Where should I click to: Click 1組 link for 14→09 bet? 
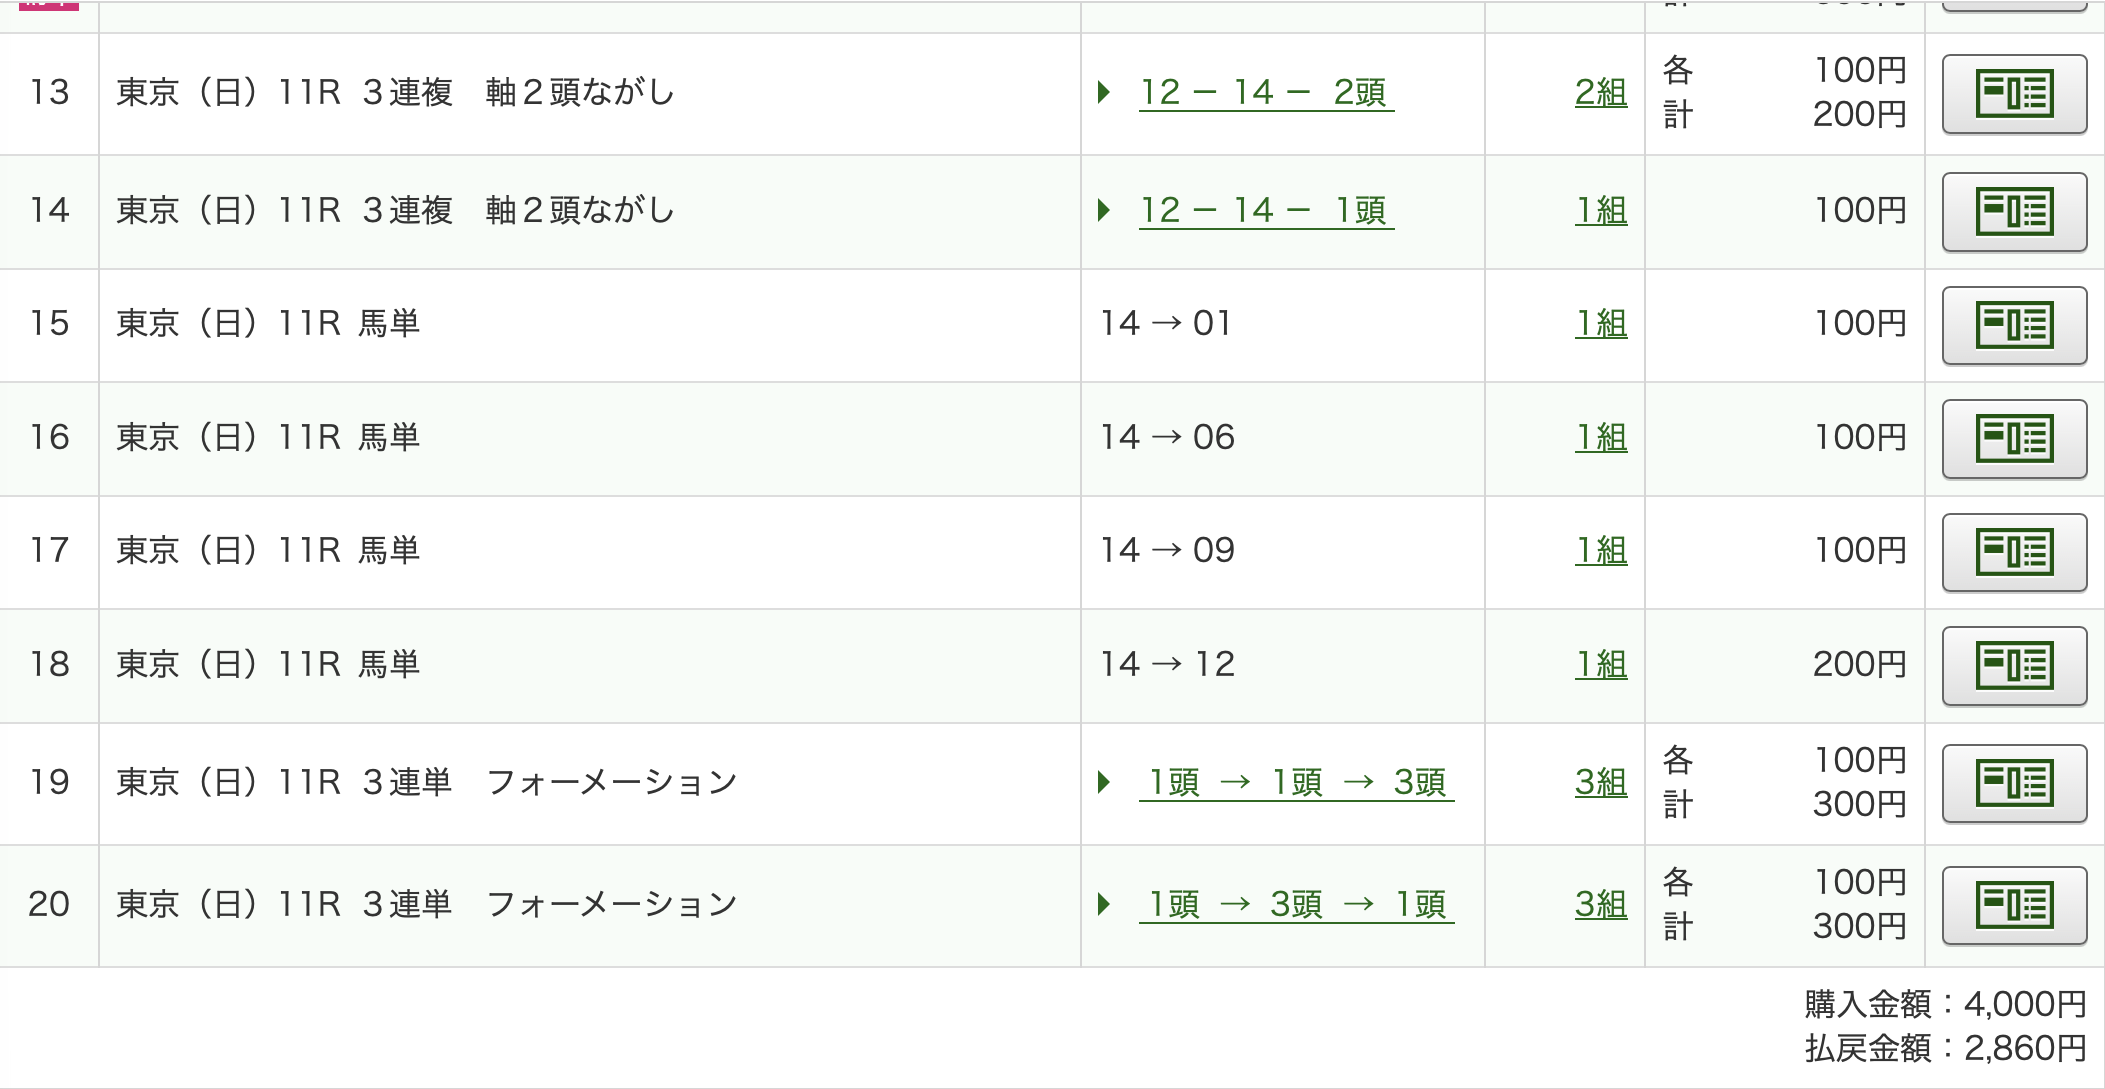(x=1601, y=551)
